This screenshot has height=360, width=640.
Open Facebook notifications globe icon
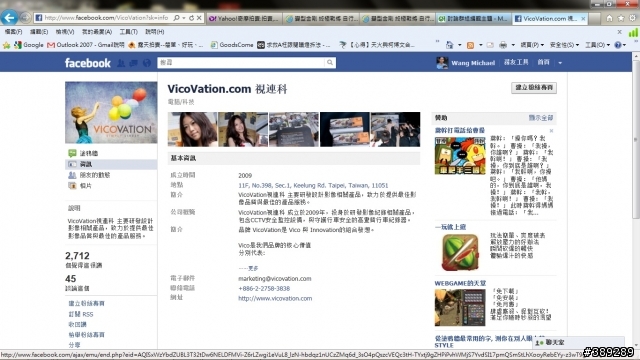click(x=147, y=63)
